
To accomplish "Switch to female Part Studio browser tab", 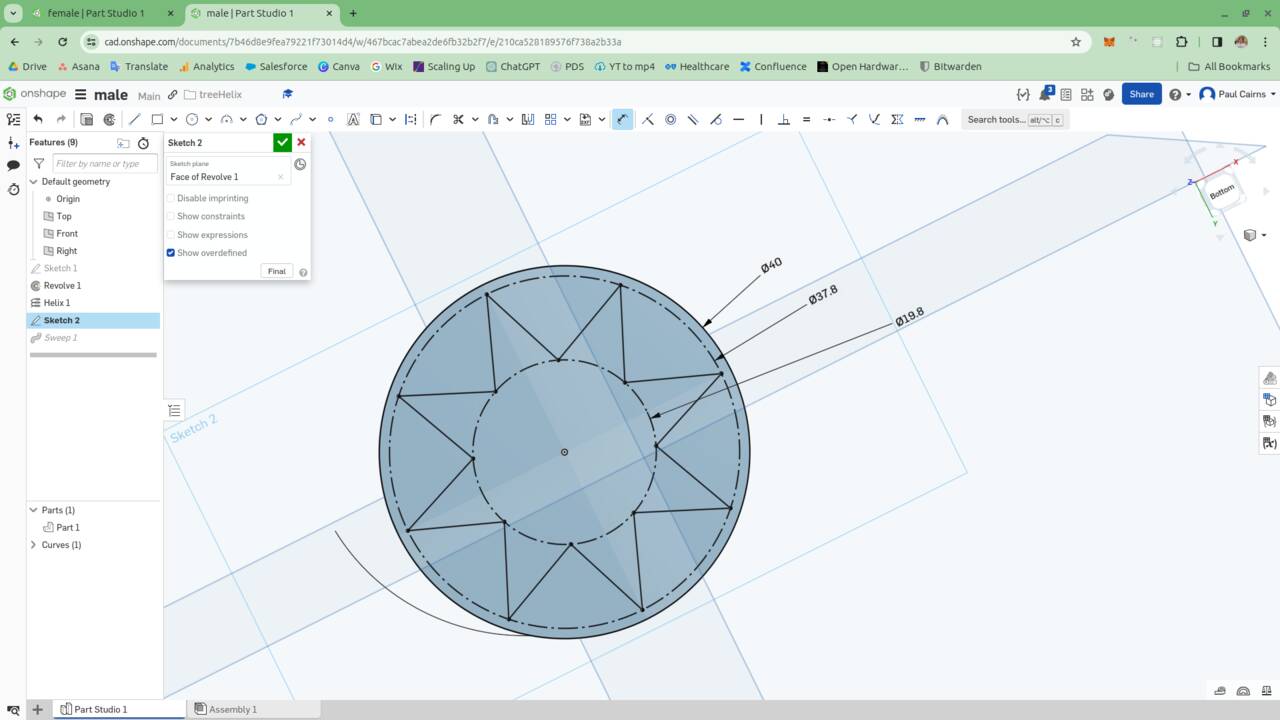I will tap(96, 13).
